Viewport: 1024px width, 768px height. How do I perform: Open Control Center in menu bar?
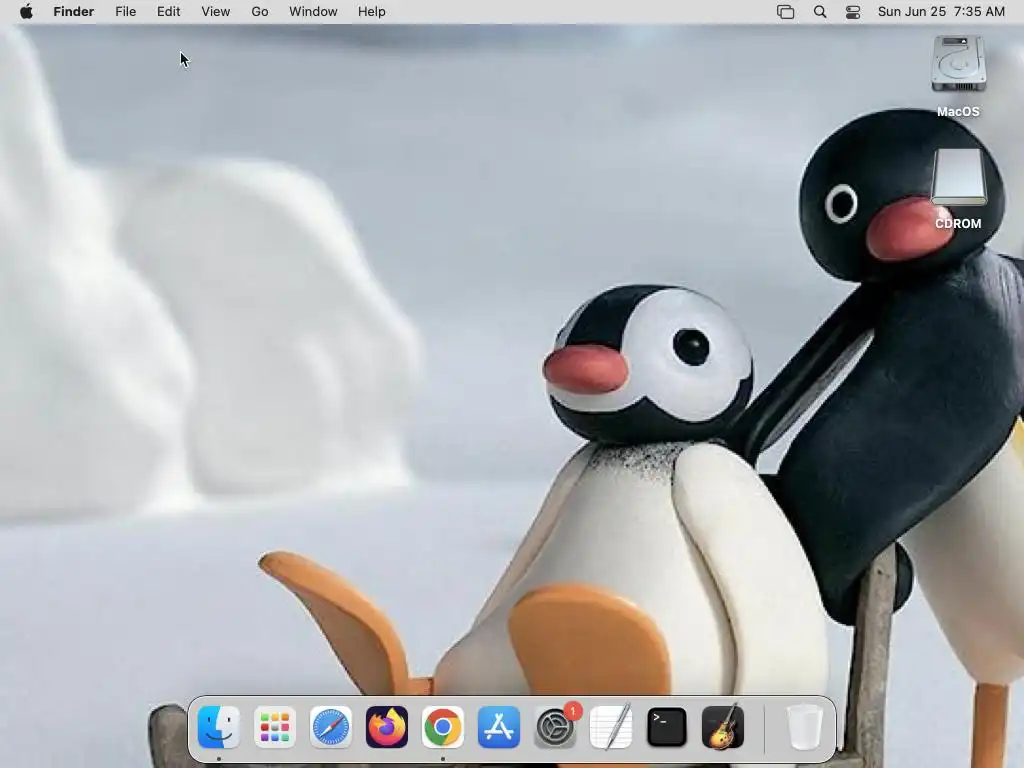pos(853,12)
